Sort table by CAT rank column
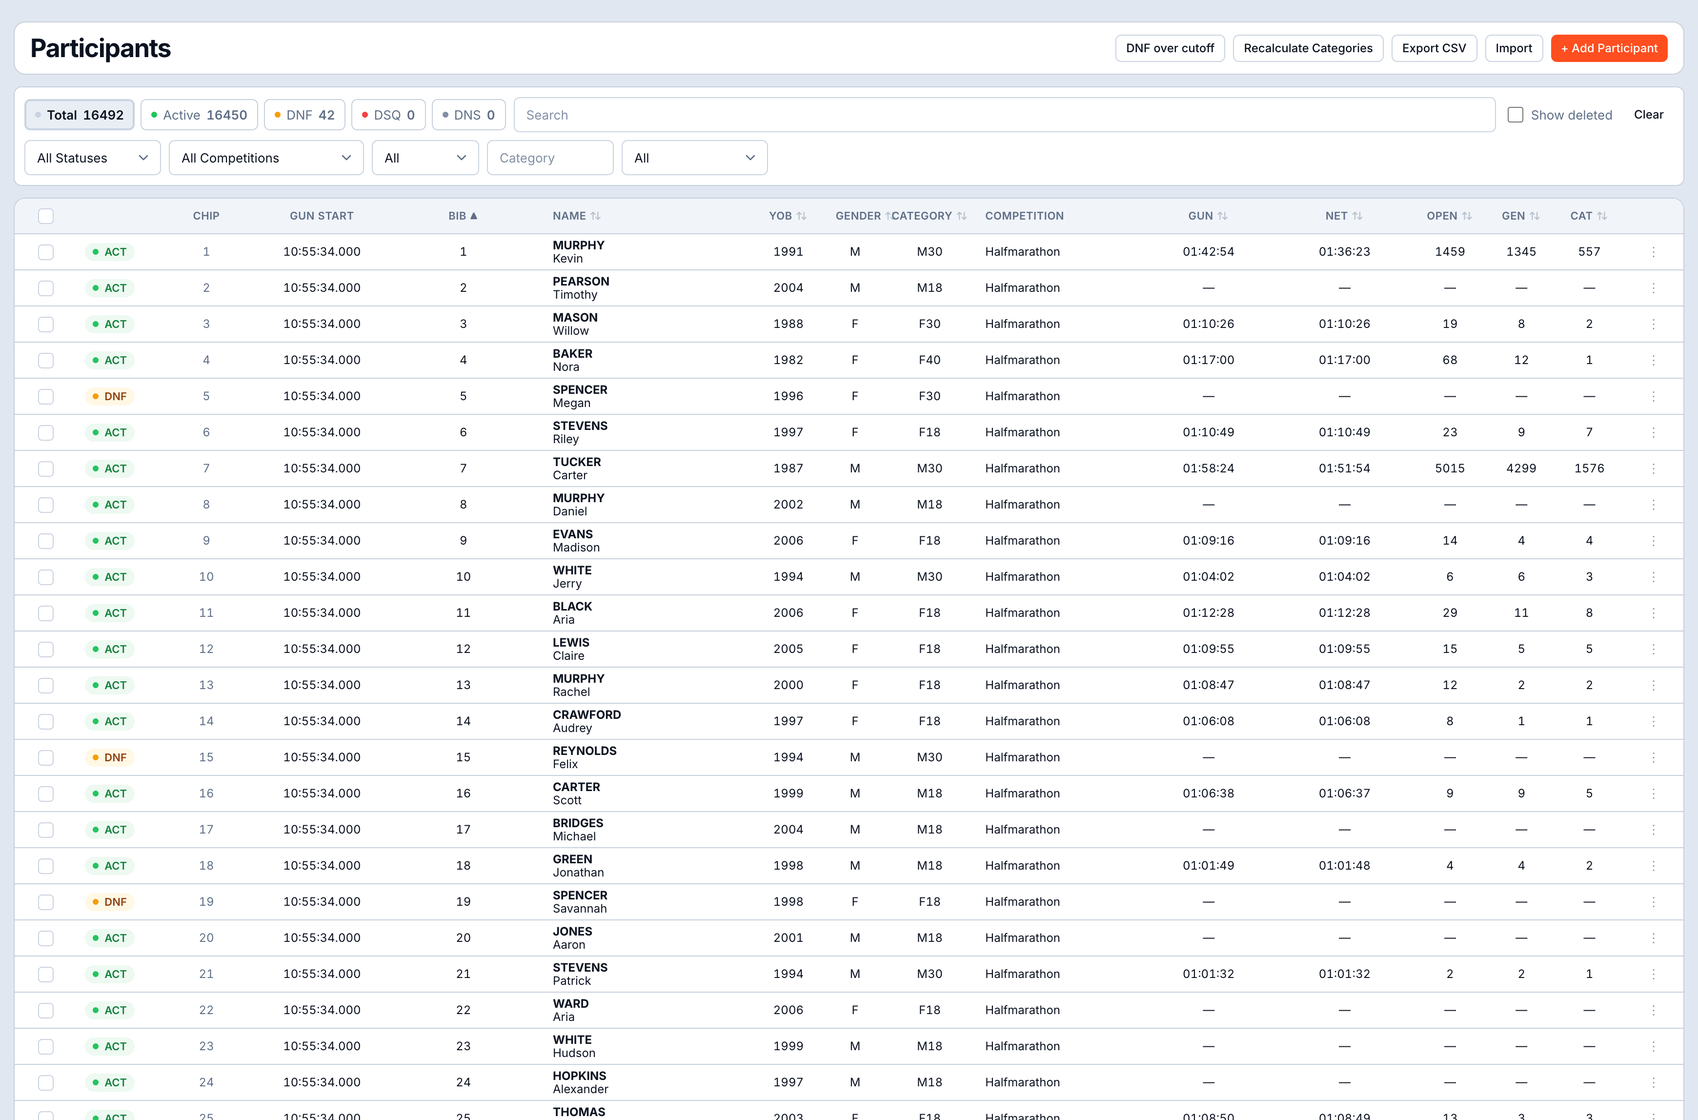This screenshot has height=1120, width=1698. pos(1589,216)
